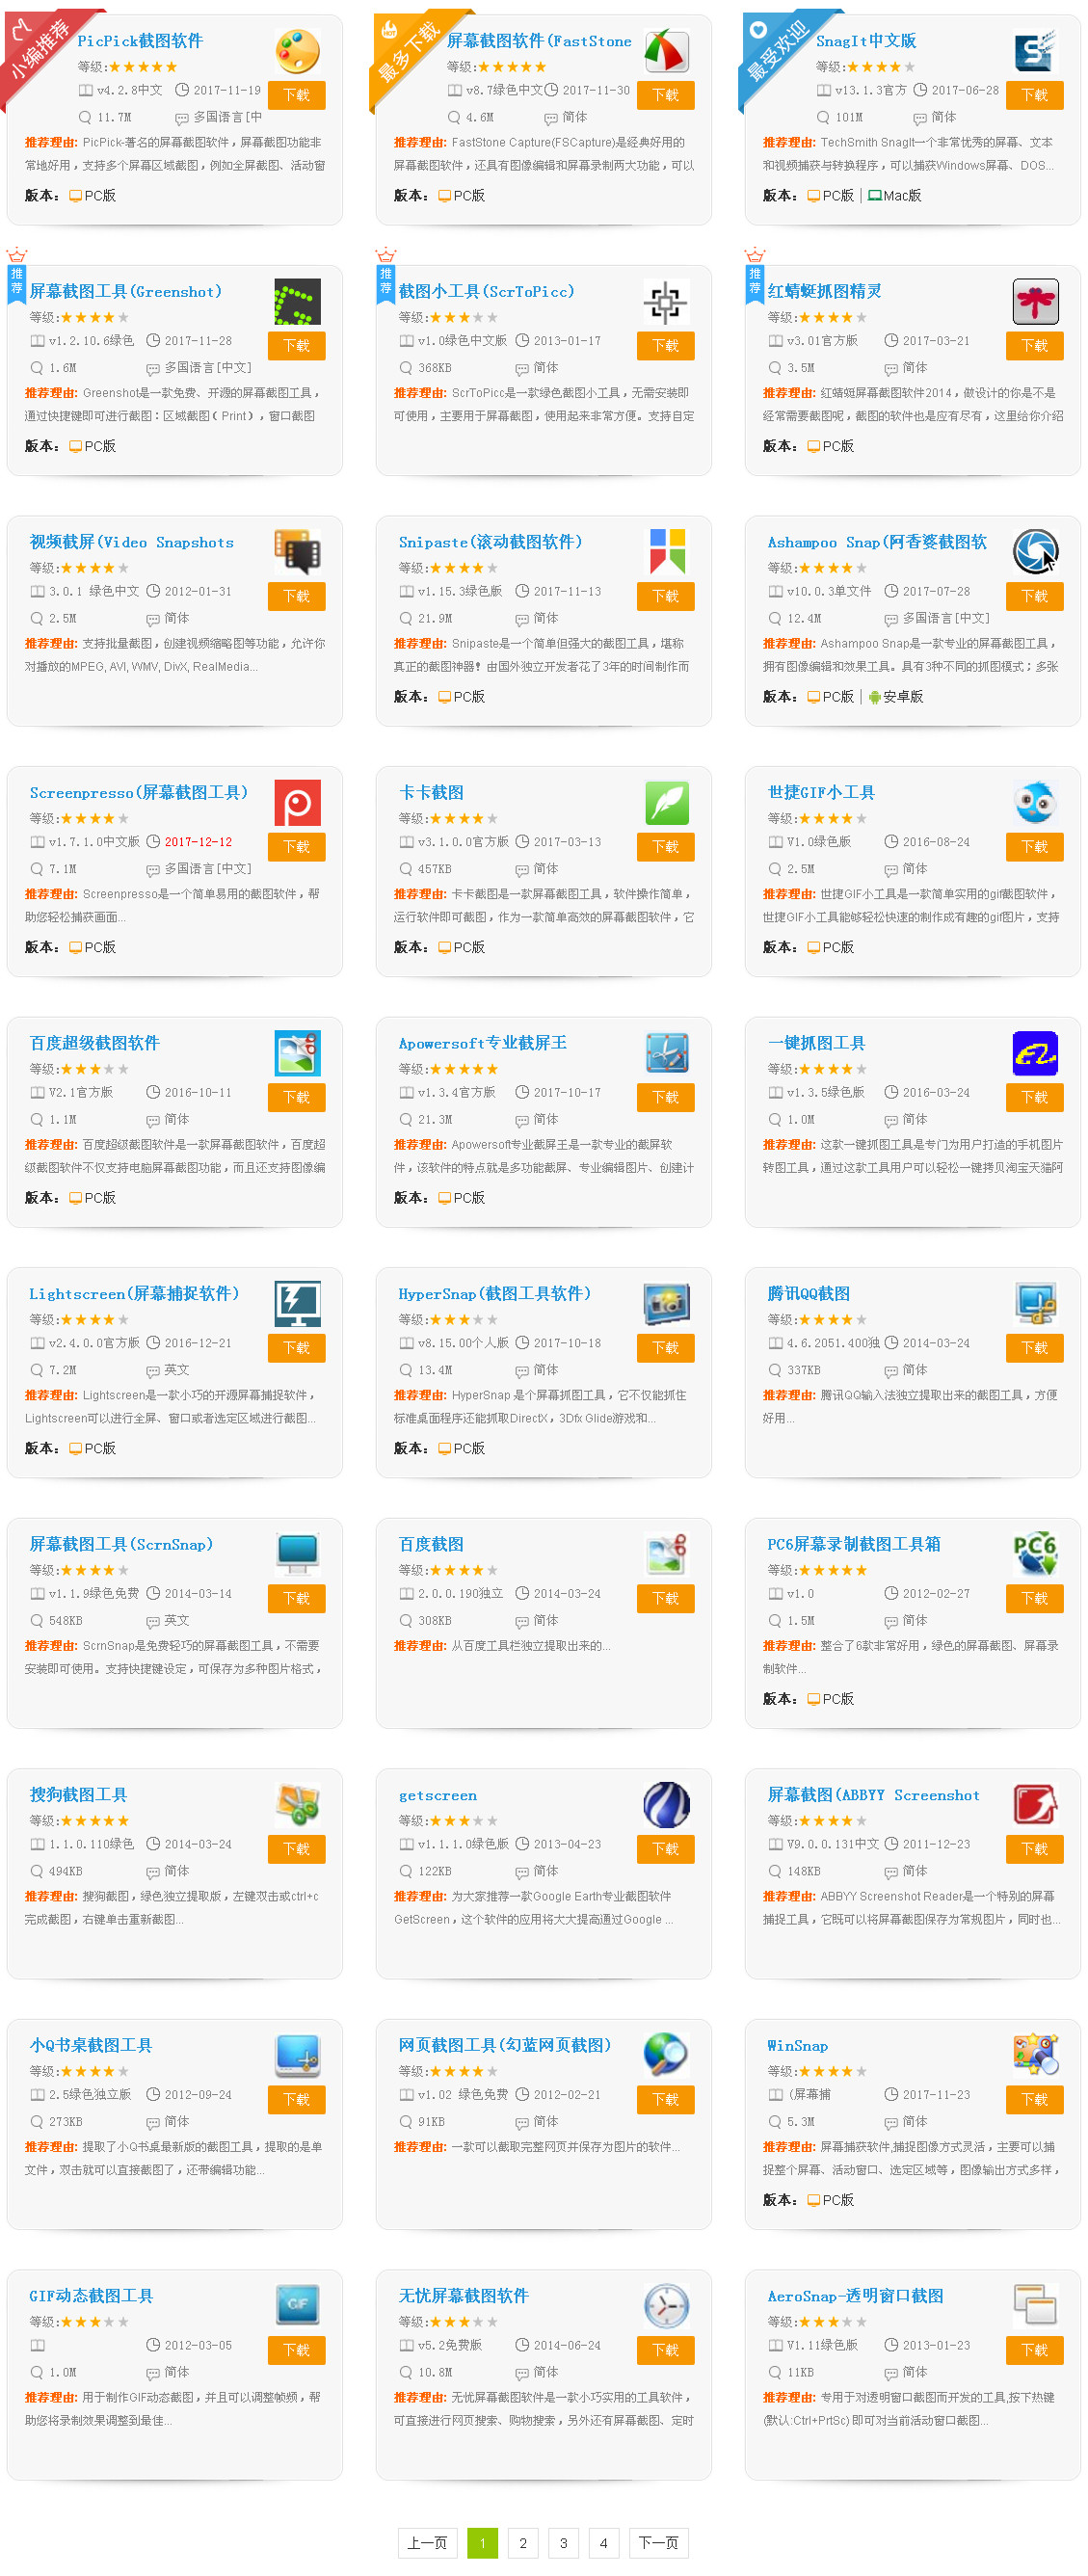Click the 一键抓图工具 blue EZ icon

(x=1035, y=1054)
